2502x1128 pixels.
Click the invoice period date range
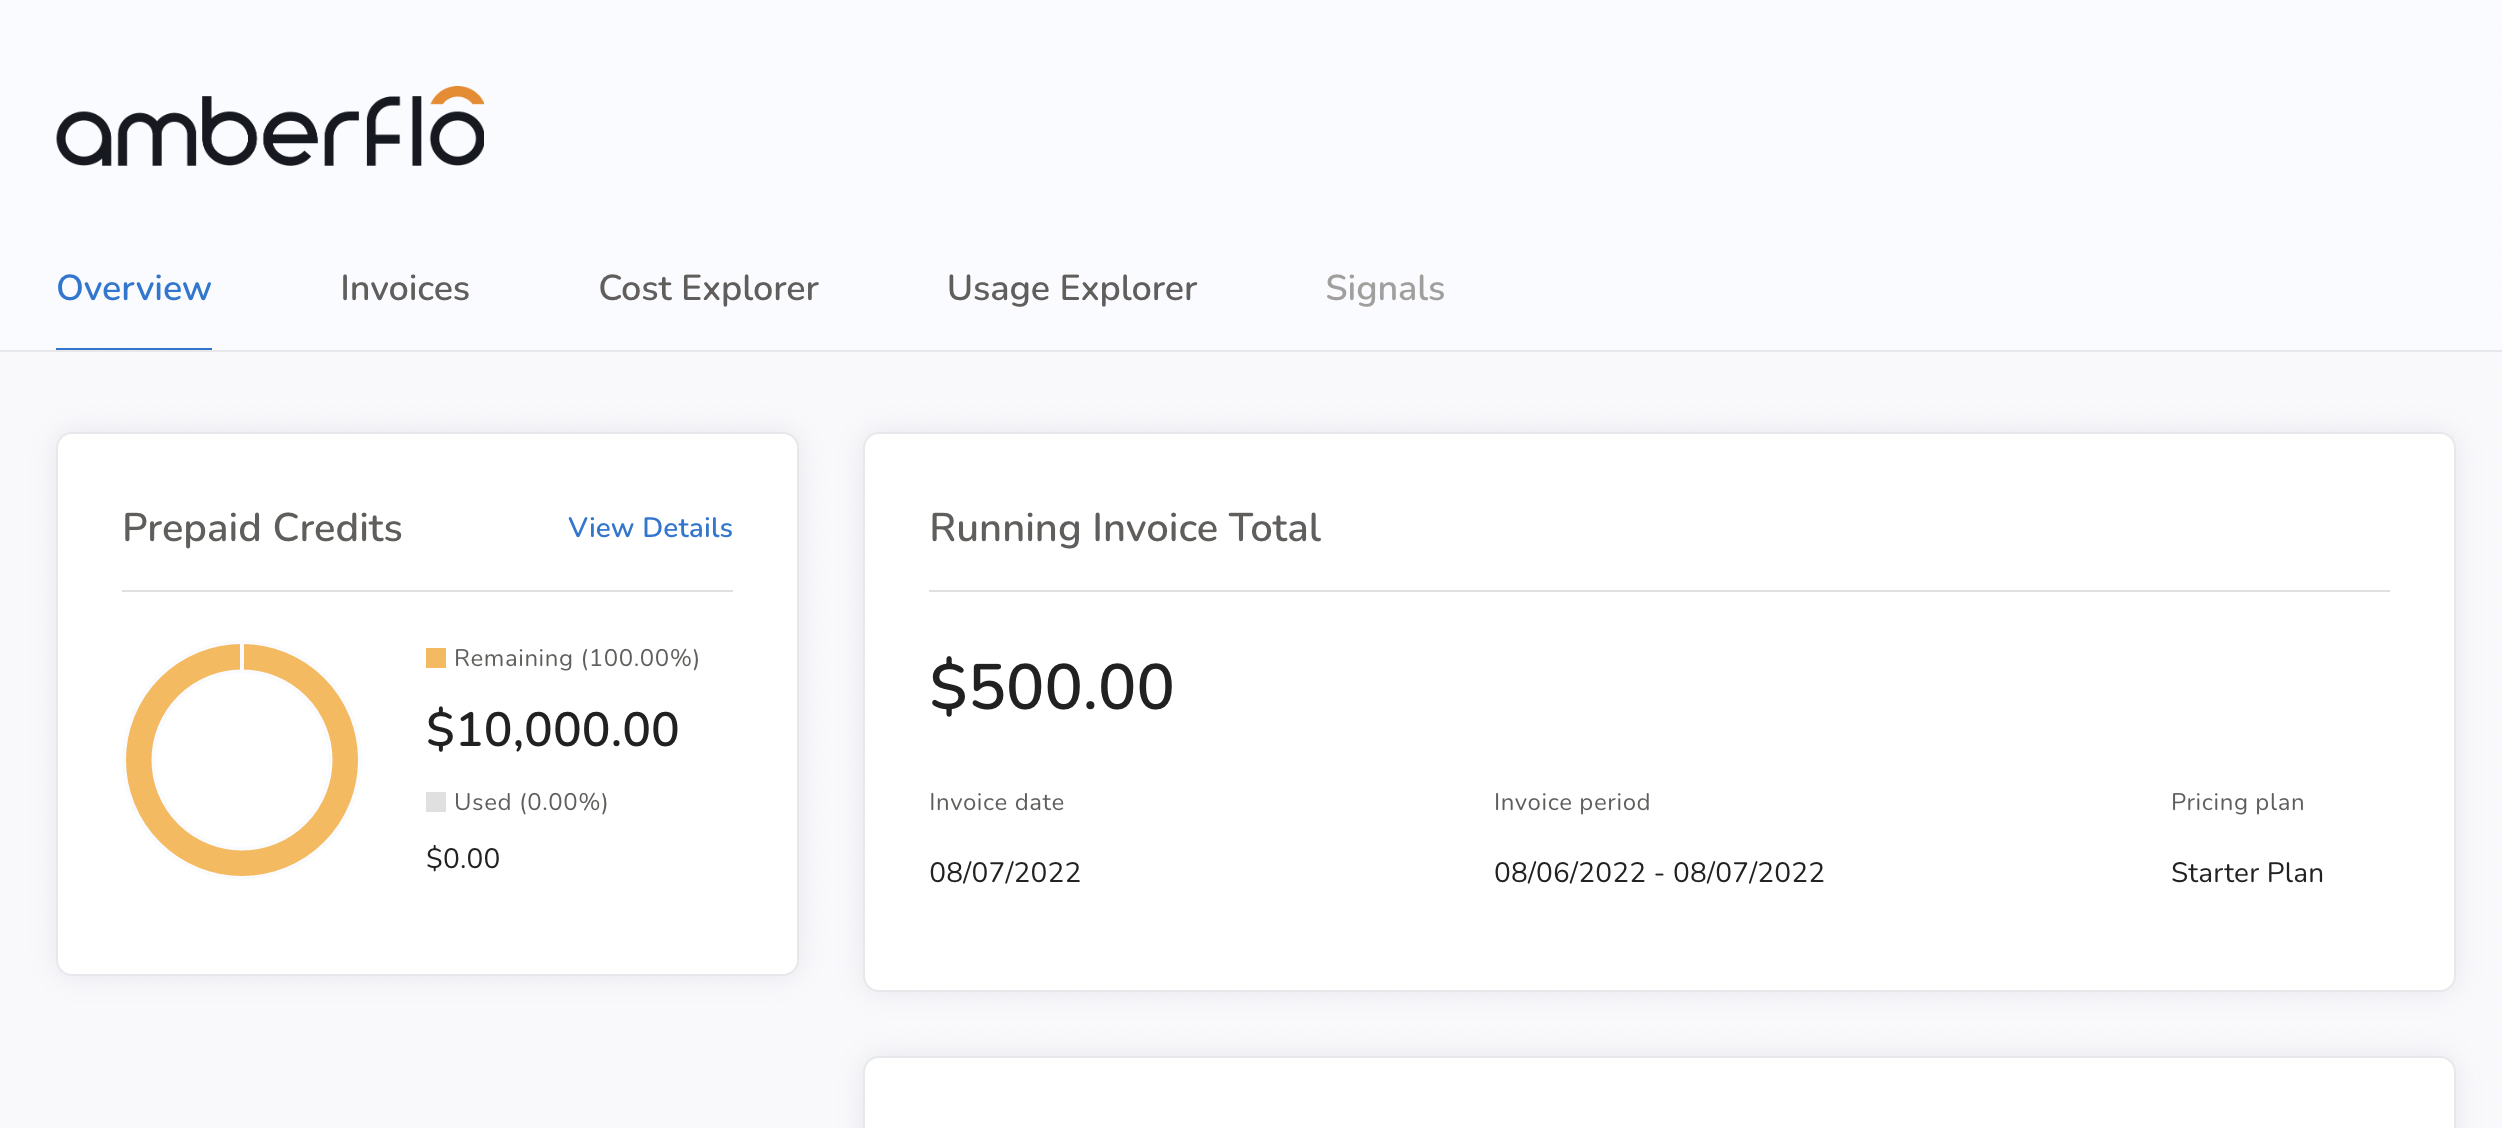(1658, 873)
